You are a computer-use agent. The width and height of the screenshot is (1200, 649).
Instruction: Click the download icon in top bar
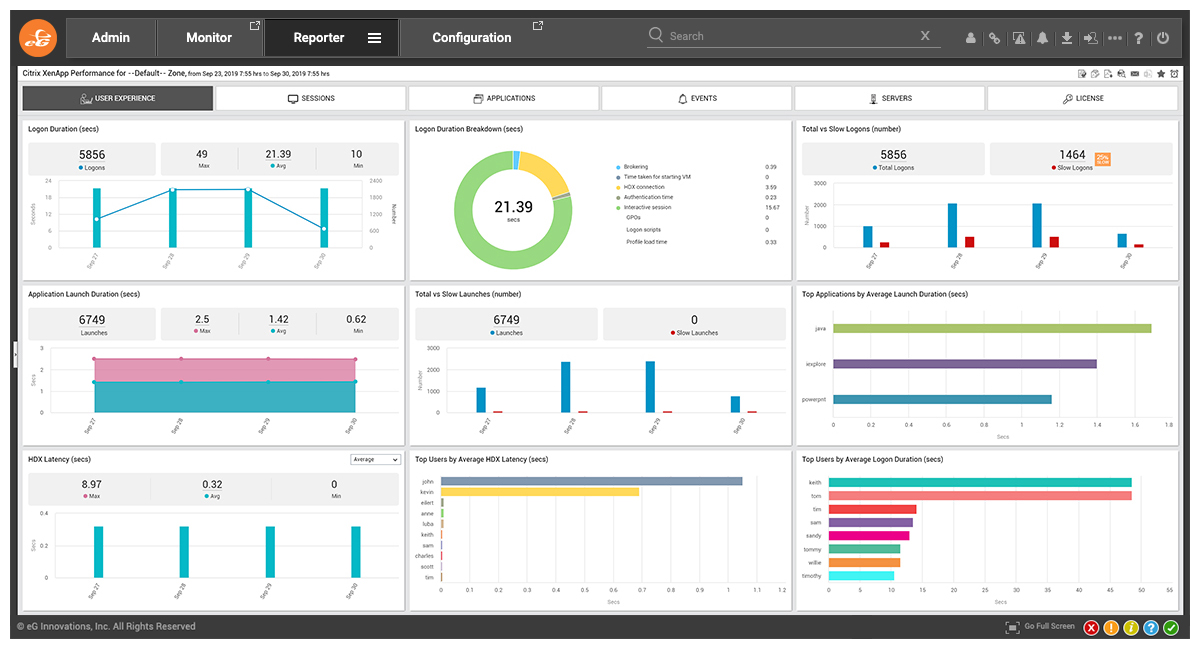point(1067,38)
